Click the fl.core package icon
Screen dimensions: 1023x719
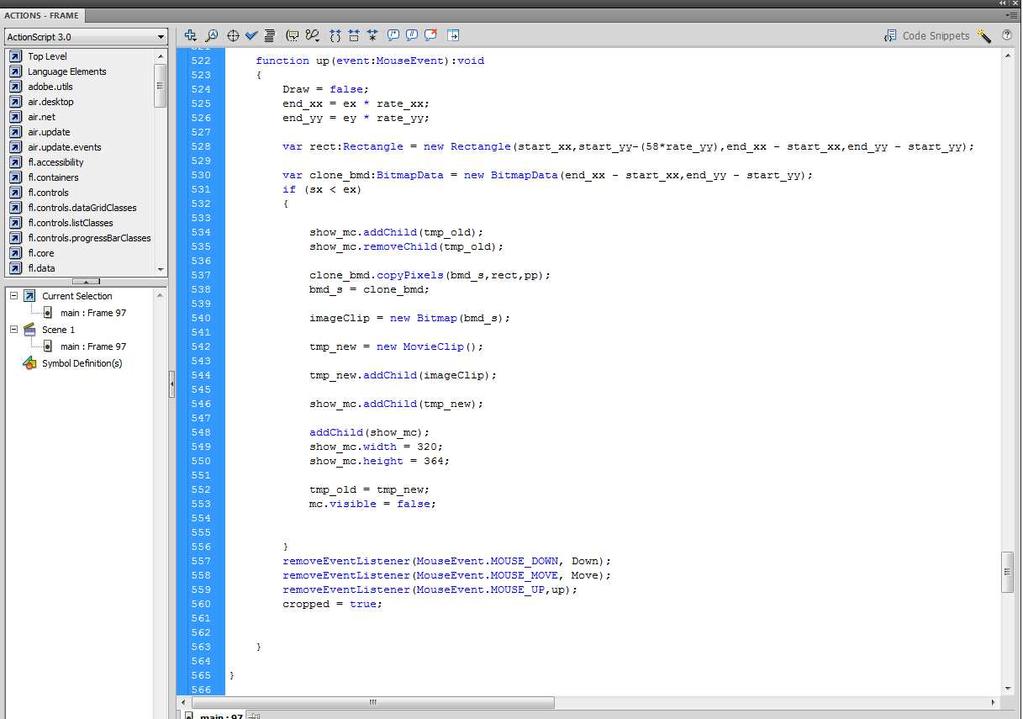16,252
